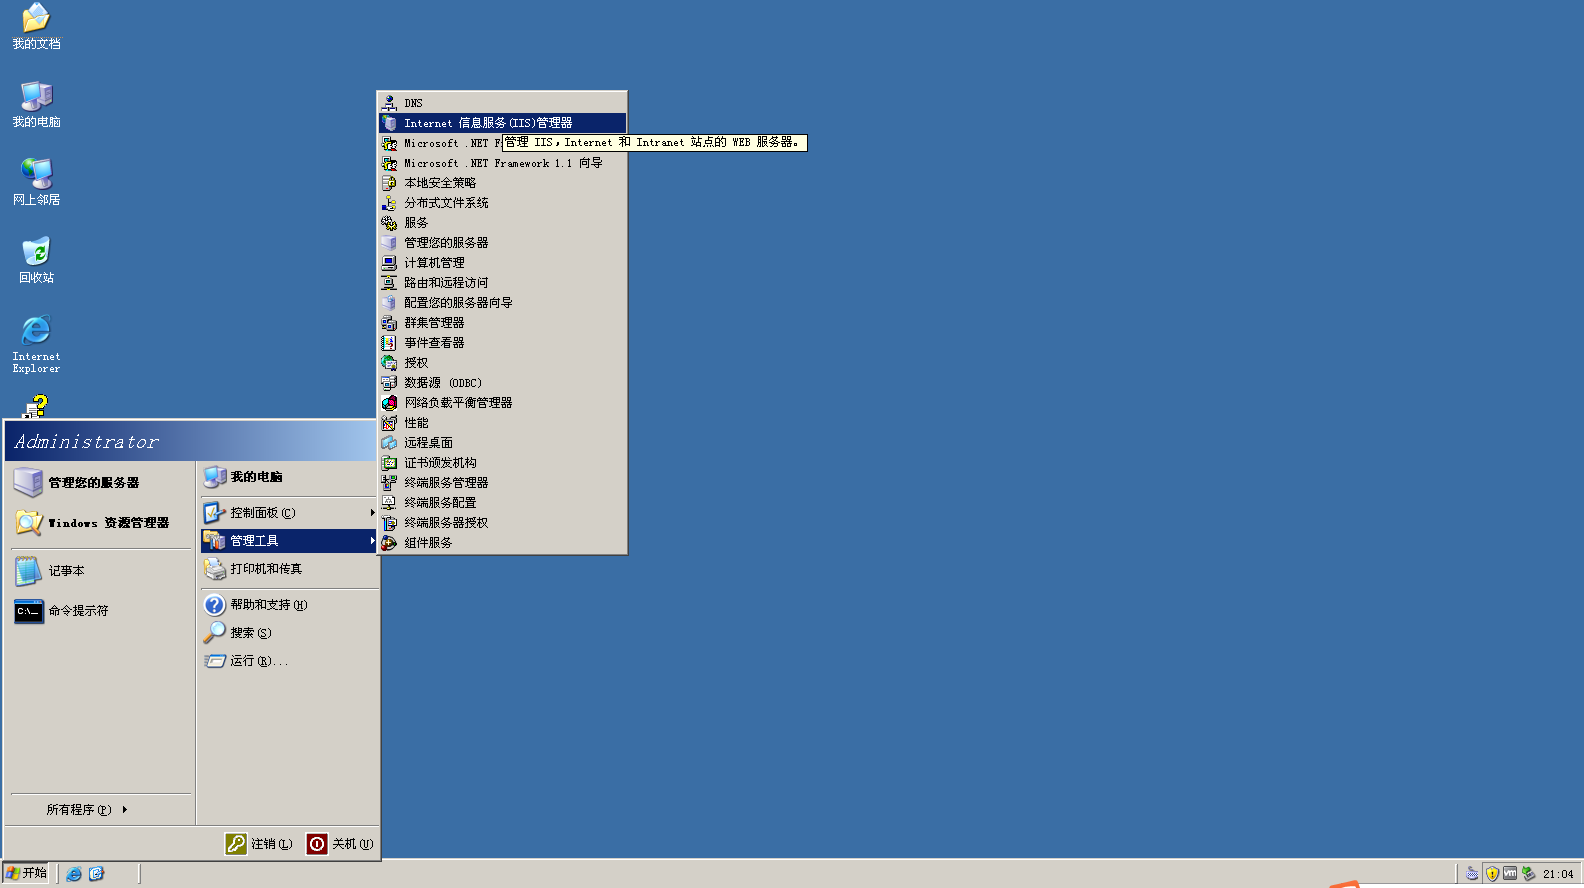1584x888 pixels.
Task: Click the 注销 log off button
Action: tap(259, 844)
